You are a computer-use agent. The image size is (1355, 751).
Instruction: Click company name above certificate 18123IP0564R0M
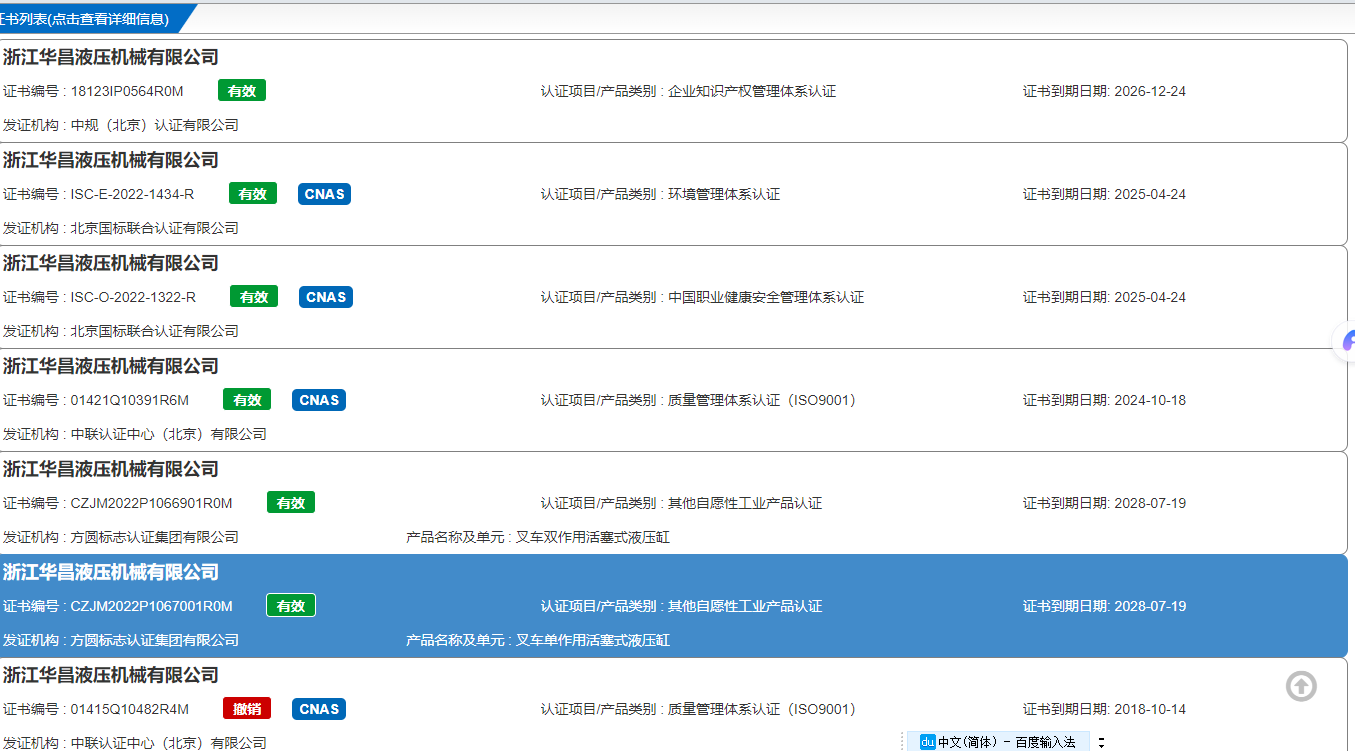[x=111, y=57]
